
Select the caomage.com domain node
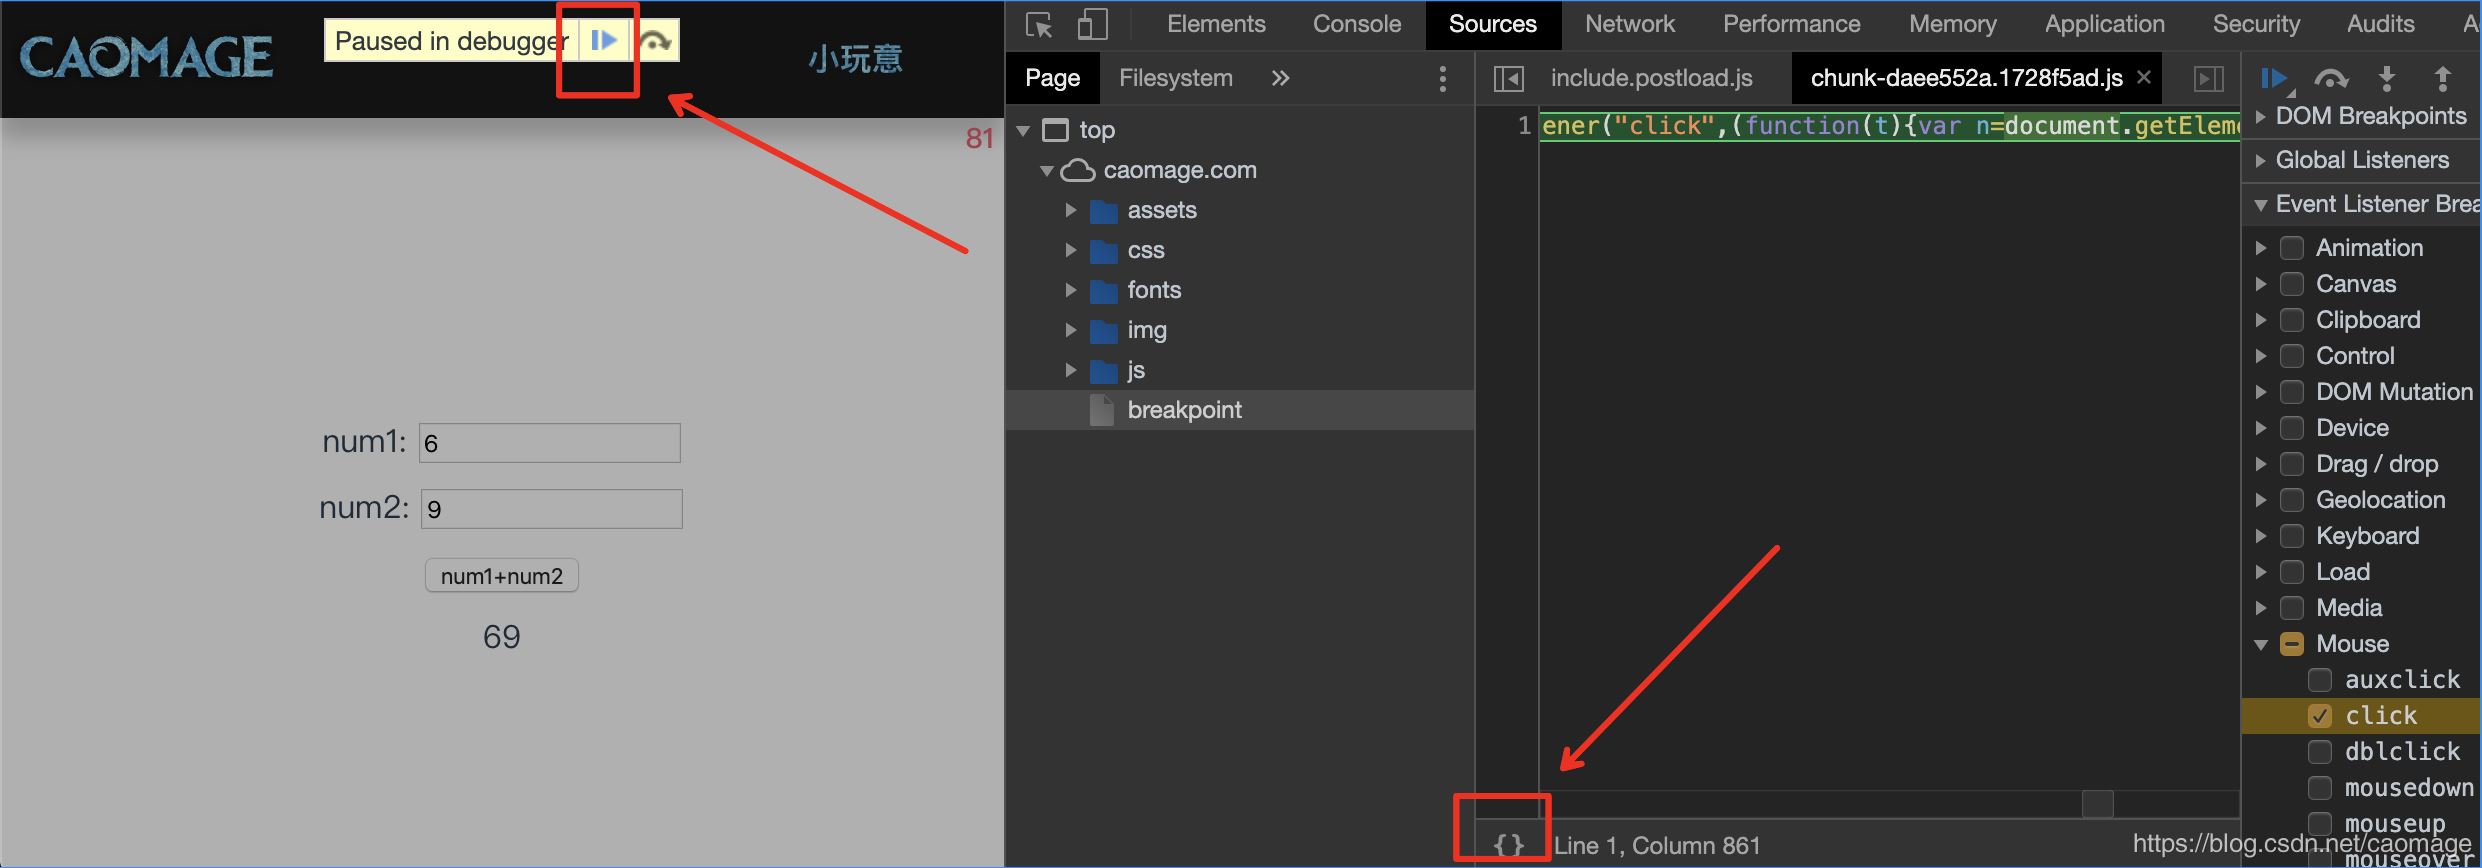coord(1180,170)
